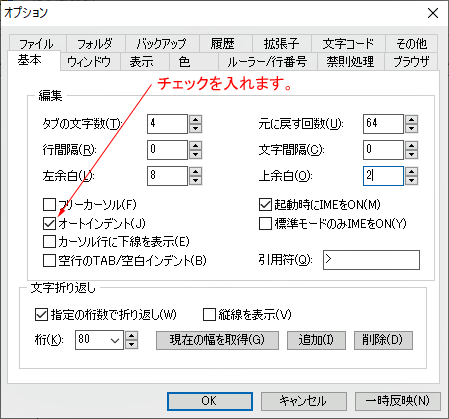The height and width of the screenshot is (419, 449).
Task: Confirm settings with OK button
Action: pos(210,401)
